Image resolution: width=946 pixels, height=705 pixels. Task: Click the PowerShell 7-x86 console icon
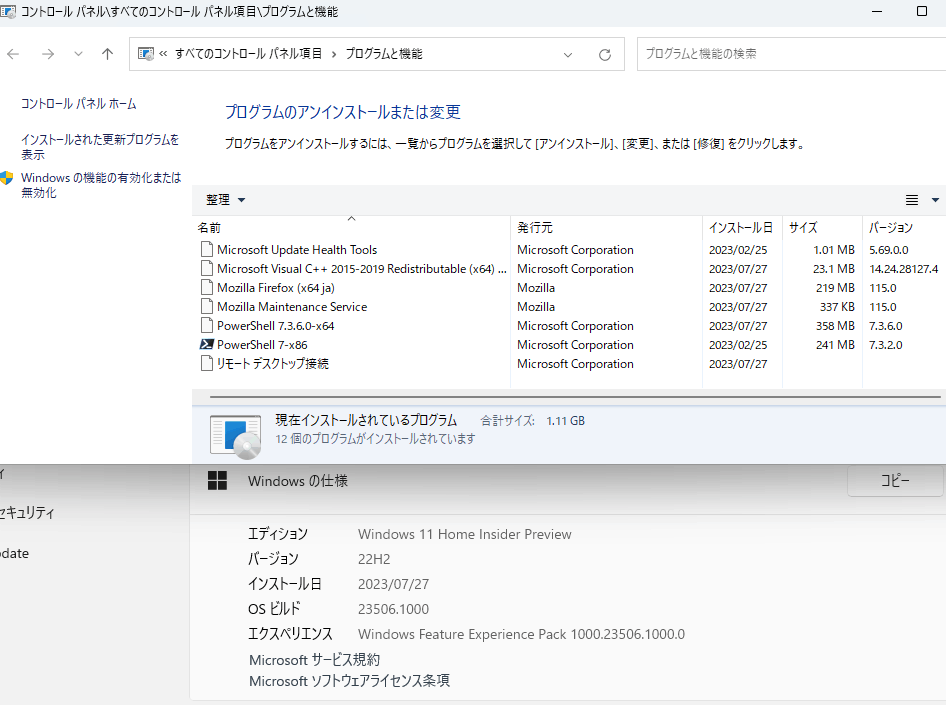[206, 344]
